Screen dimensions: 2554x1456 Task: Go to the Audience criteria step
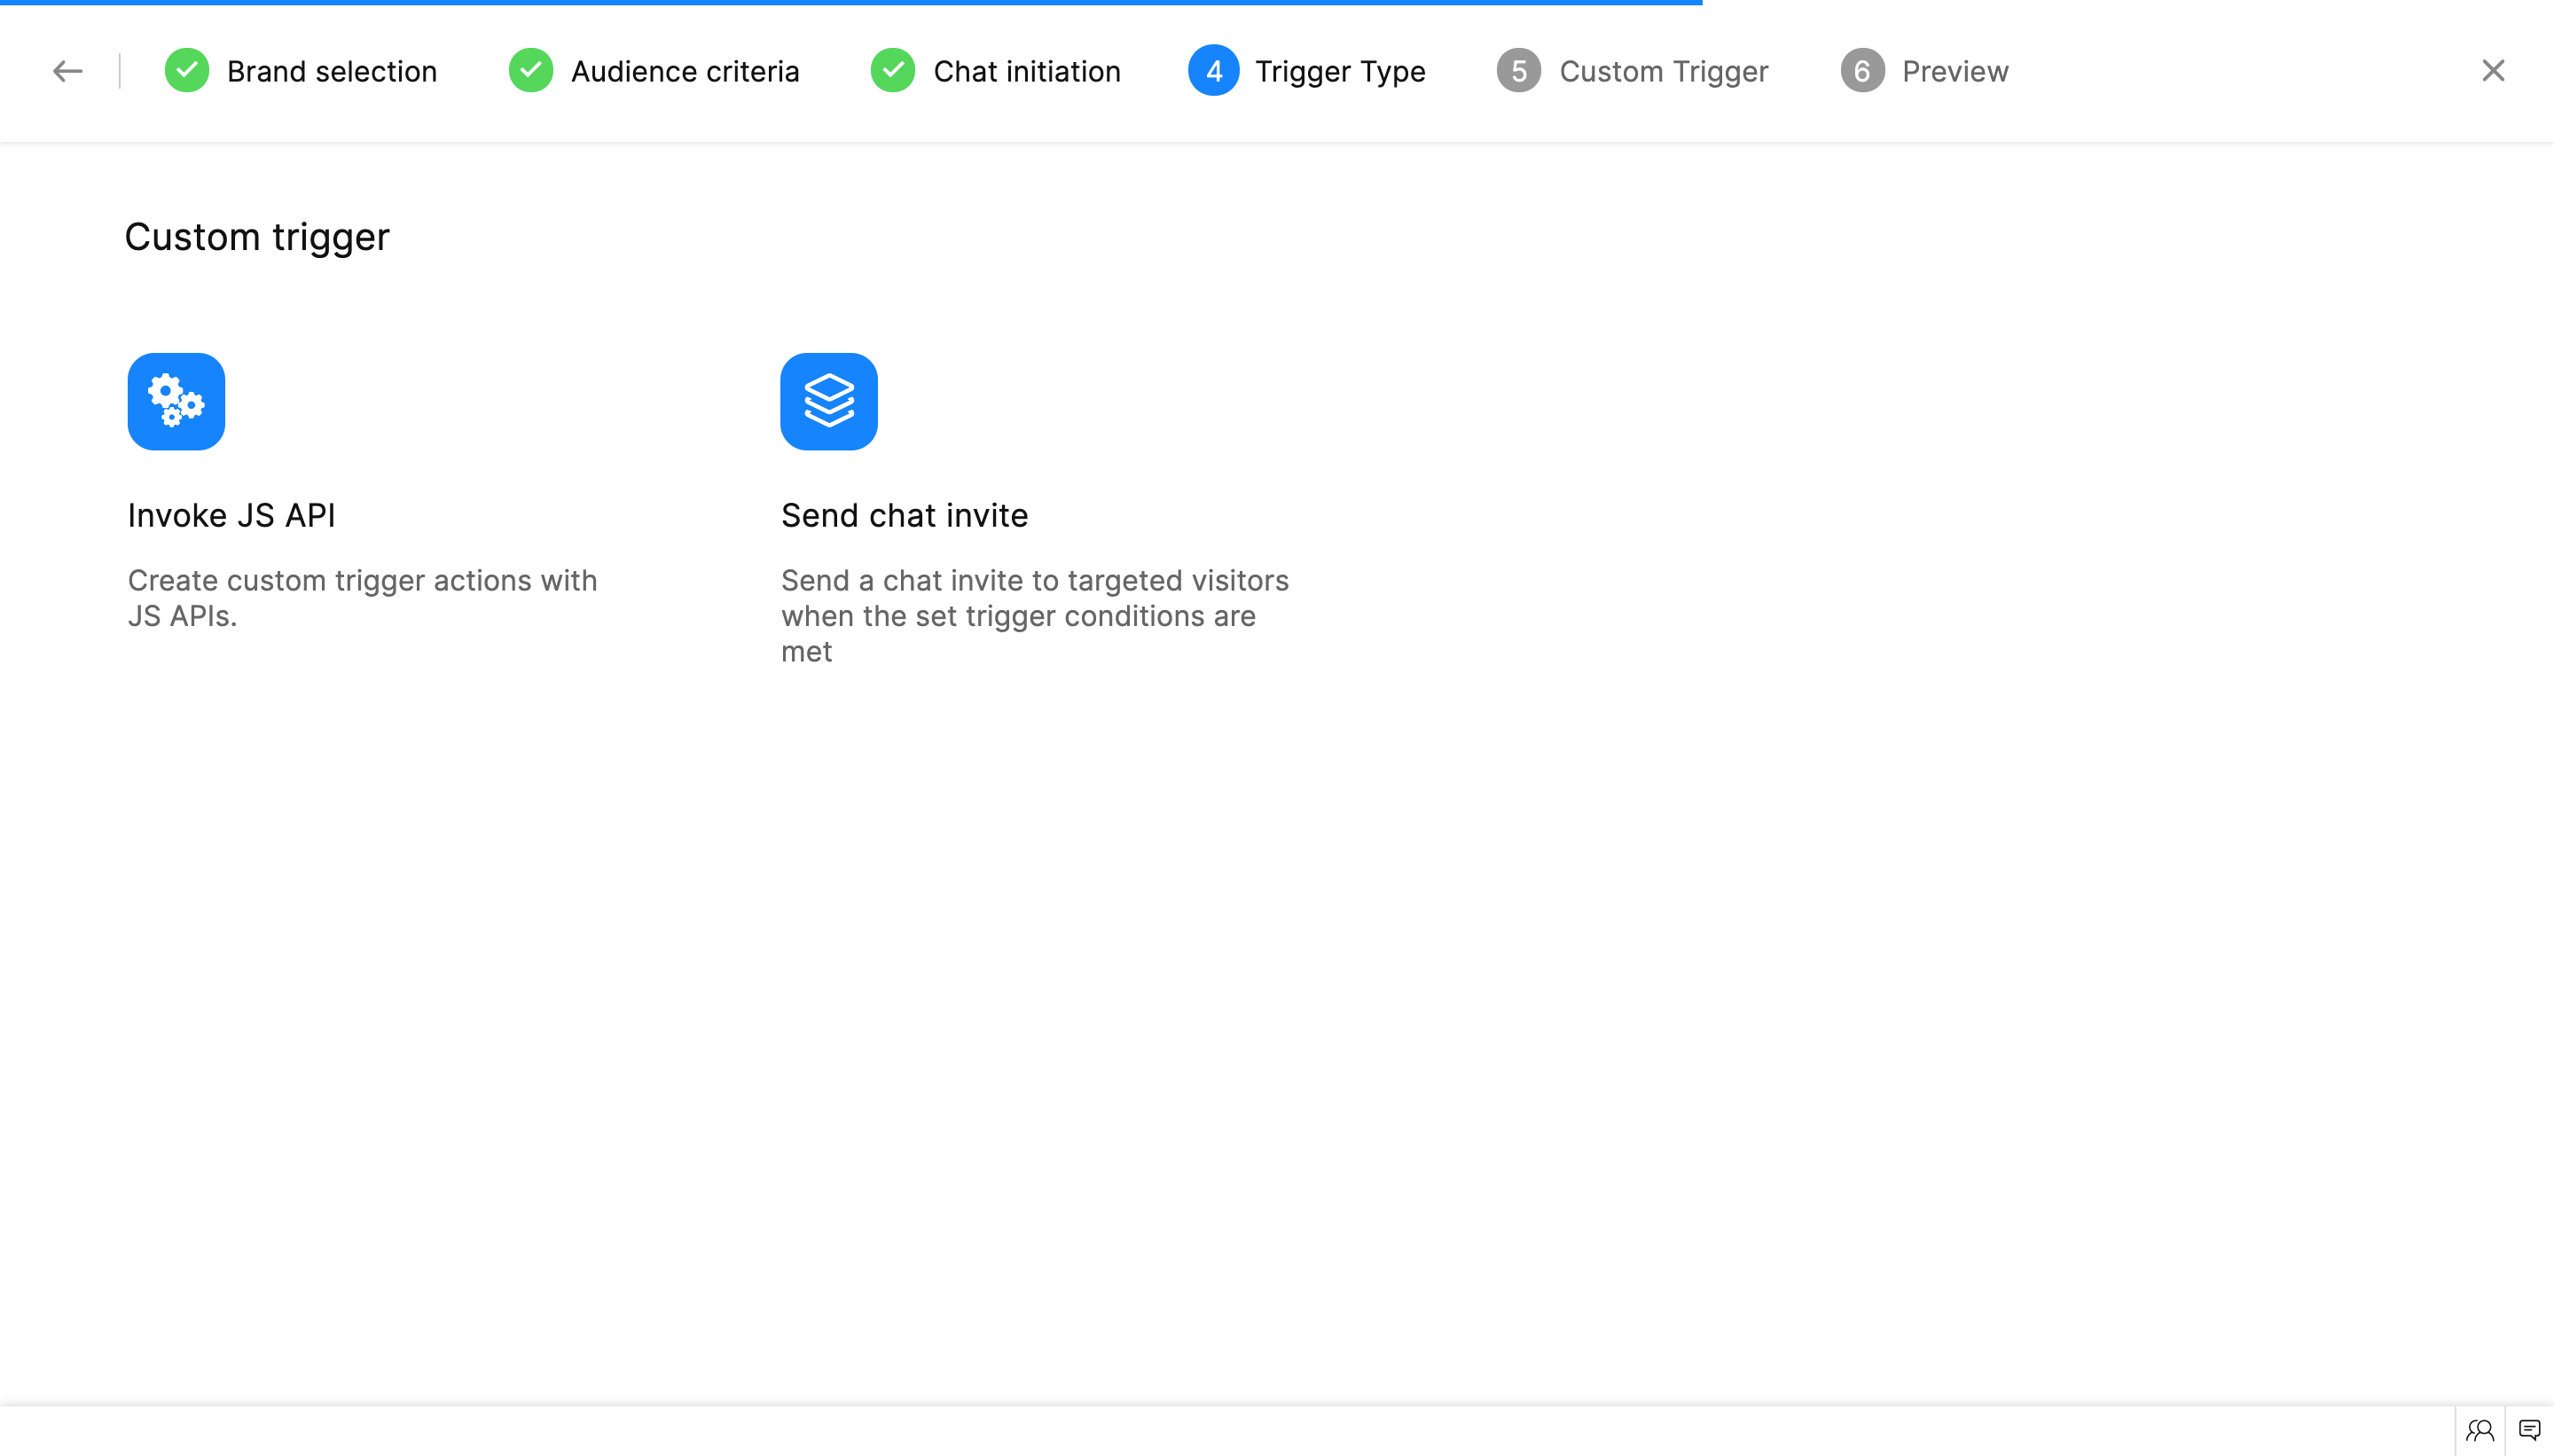[x=684, y=71]
